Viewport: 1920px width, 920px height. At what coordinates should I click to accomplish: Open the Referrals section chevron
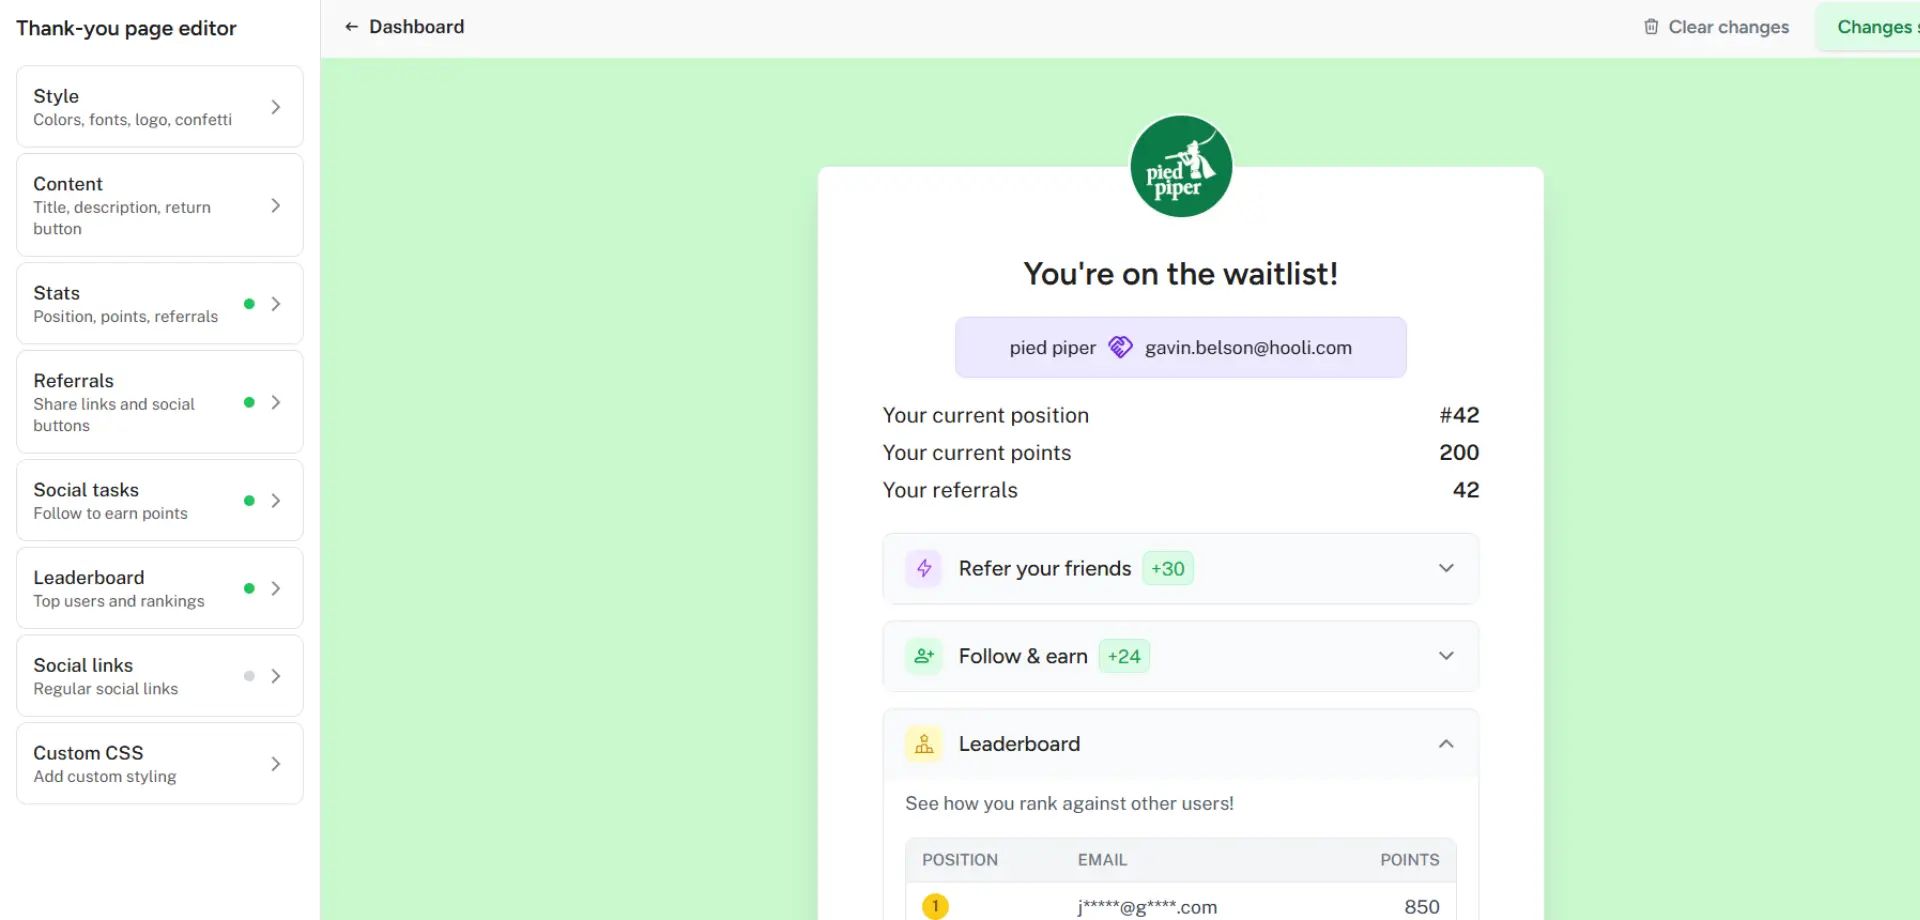tap(276, 402)
